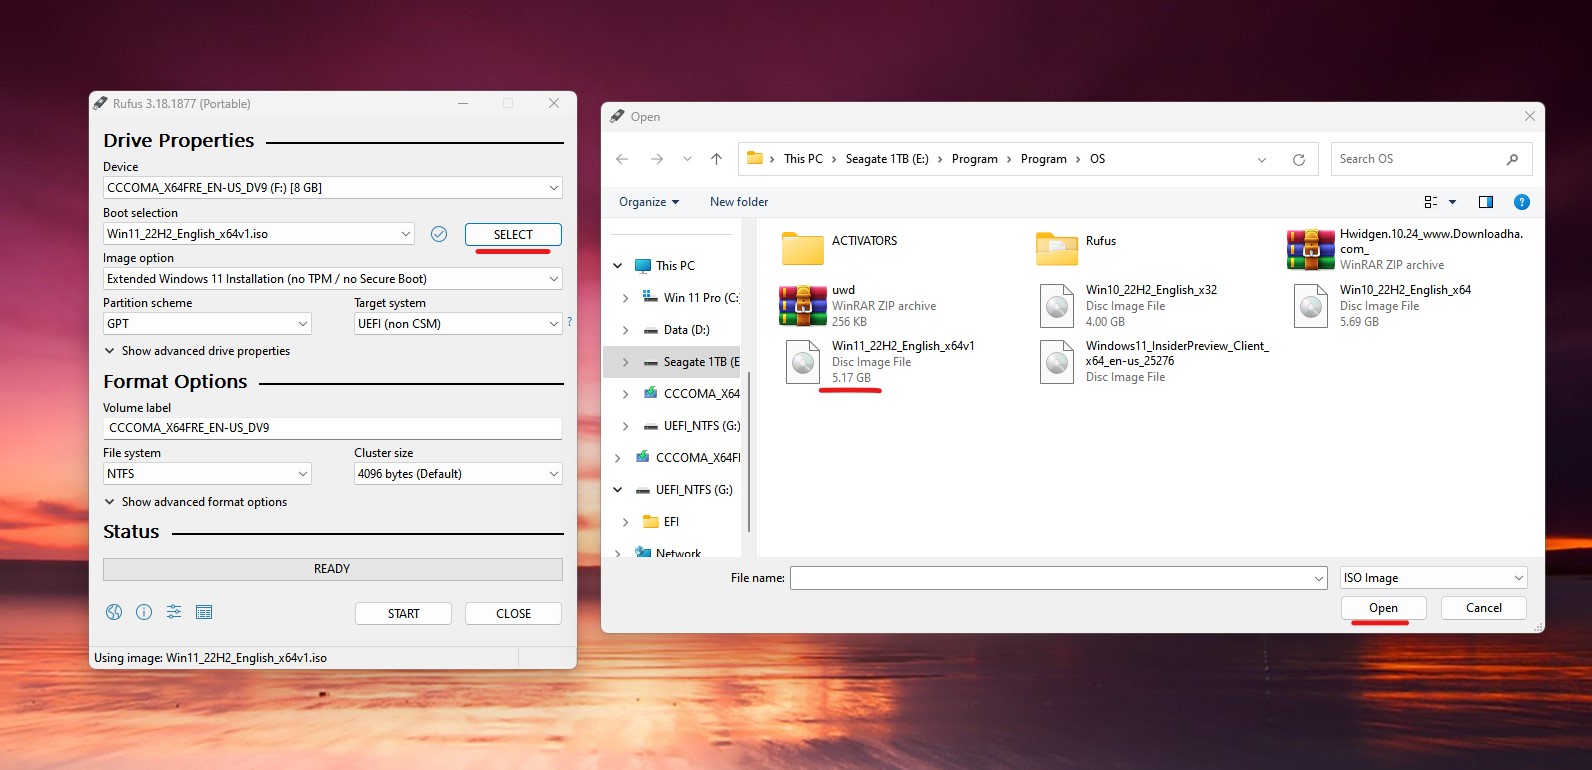1592x770 pixels.
Task: Click This PC in the address bar
Action: tap(803, 159)
